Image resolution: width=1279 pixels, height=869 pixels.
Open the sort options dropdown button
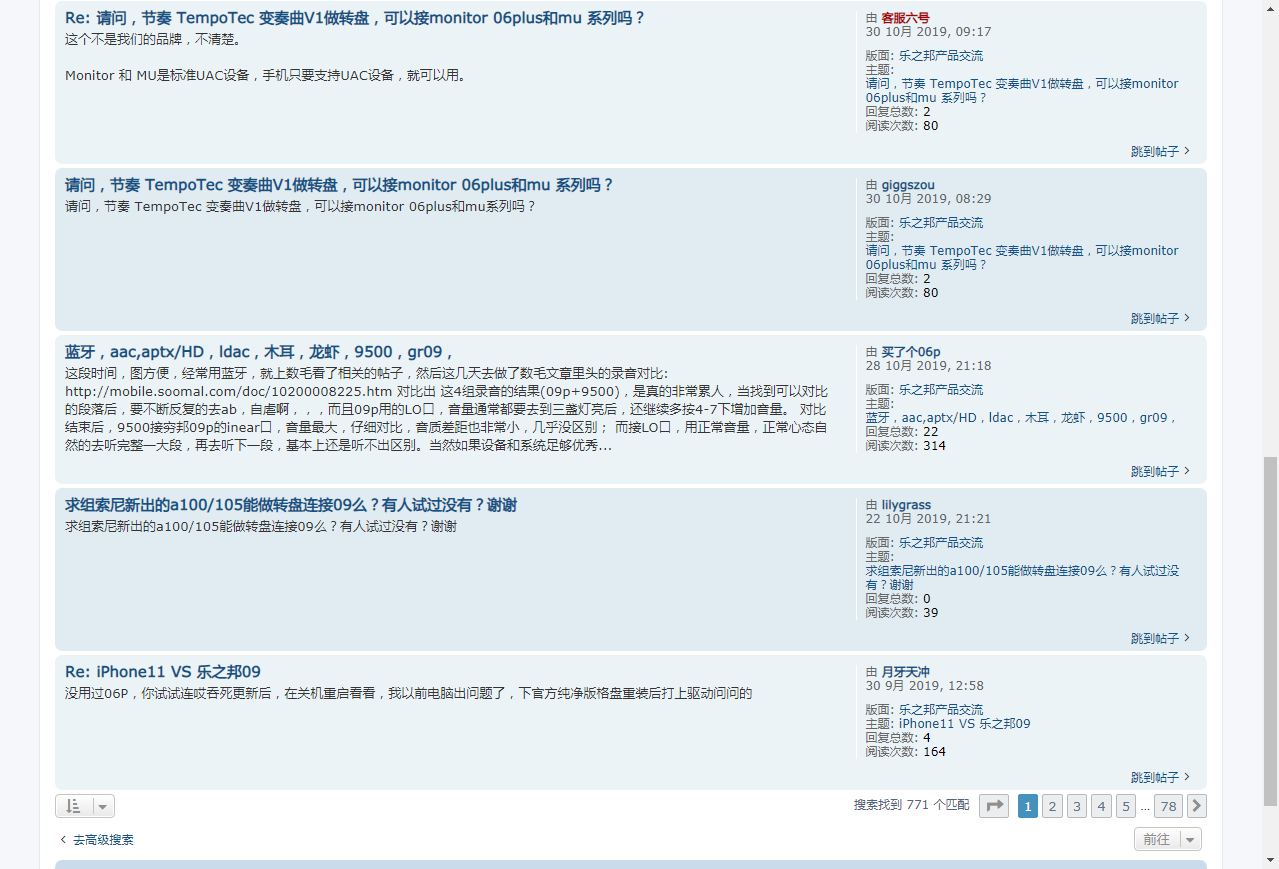coord(85,806)
